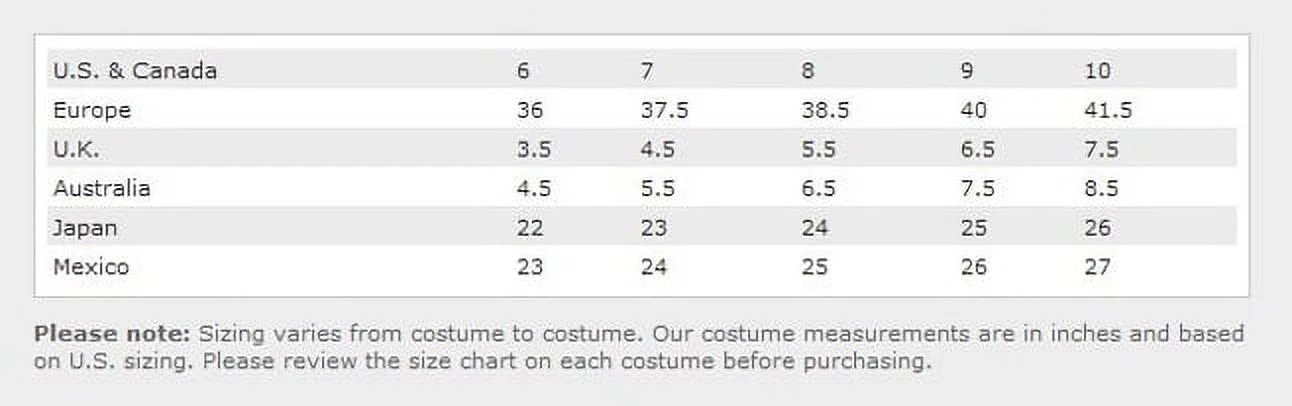
Task: Click the Australia row's 8.5 value
Action: click(1101, 188)
